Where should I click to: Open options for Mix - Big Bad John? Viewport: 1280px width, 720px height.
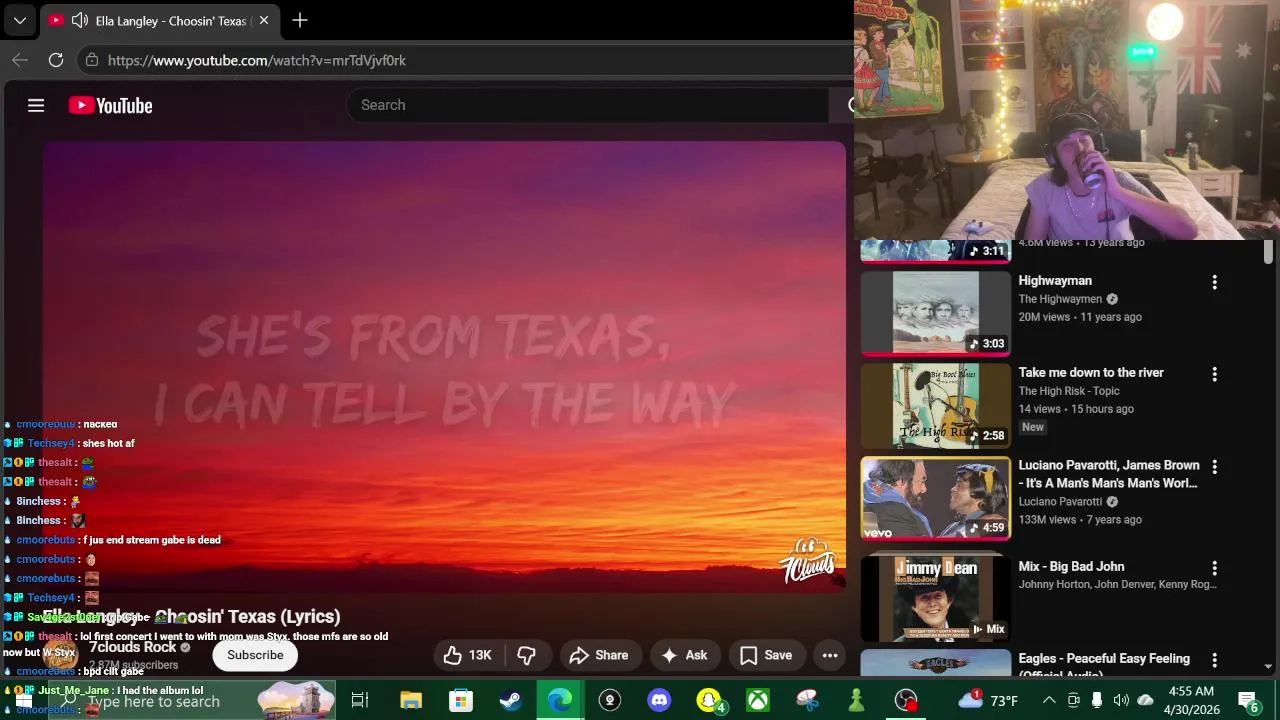[x=1214, y=568]
